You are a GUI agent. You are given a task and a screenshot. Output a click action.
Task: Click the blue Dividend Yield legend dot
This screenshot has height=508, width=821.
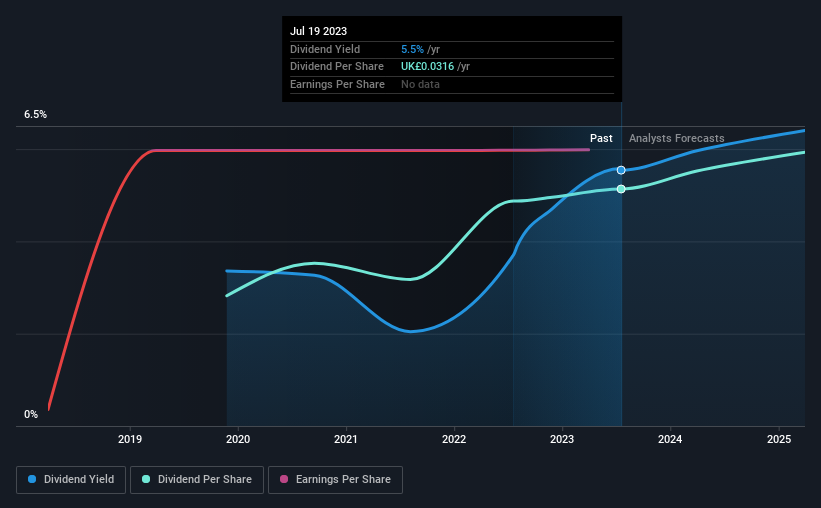pyautogui.click(x=32, y=479)
